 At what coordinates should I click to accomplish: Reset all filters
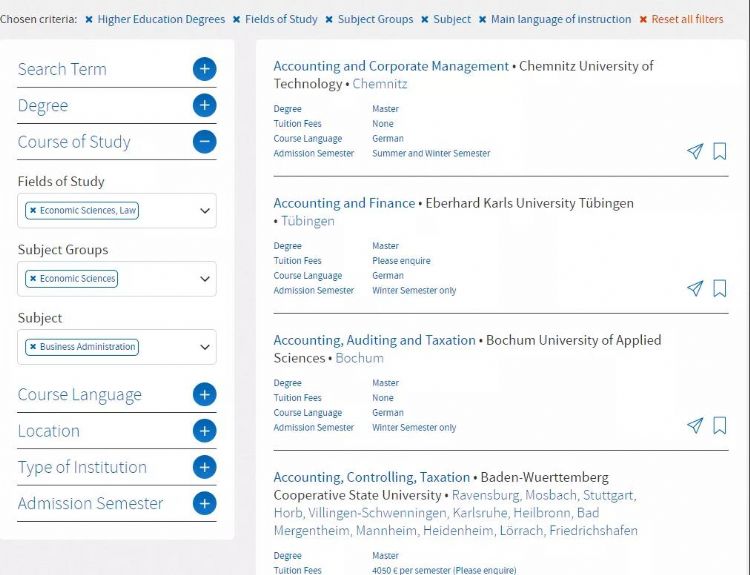point(687,19)
